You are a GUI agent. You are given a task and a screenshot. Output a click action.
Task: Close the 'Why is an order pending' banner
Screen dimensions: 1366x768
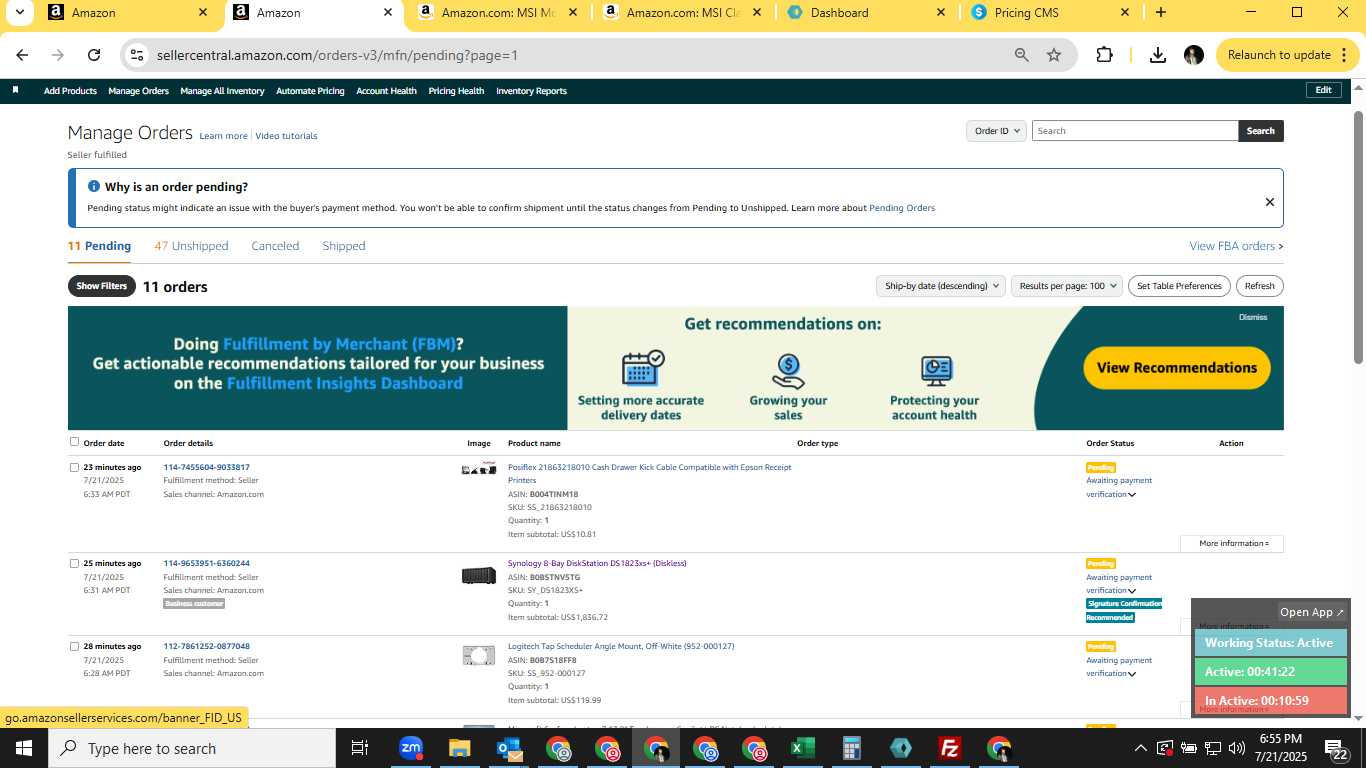pyautogui.click(x=1269, y=202)
